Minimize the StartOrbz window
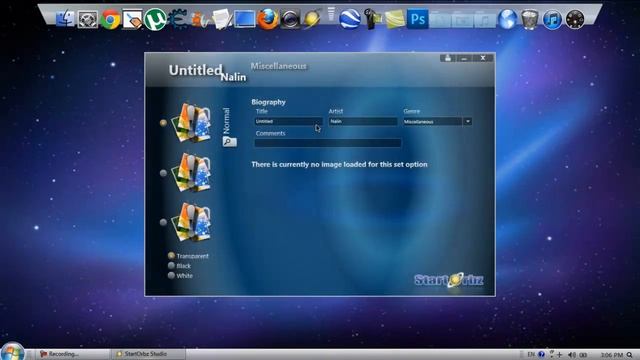640x360 pixels. coord(464,58)
